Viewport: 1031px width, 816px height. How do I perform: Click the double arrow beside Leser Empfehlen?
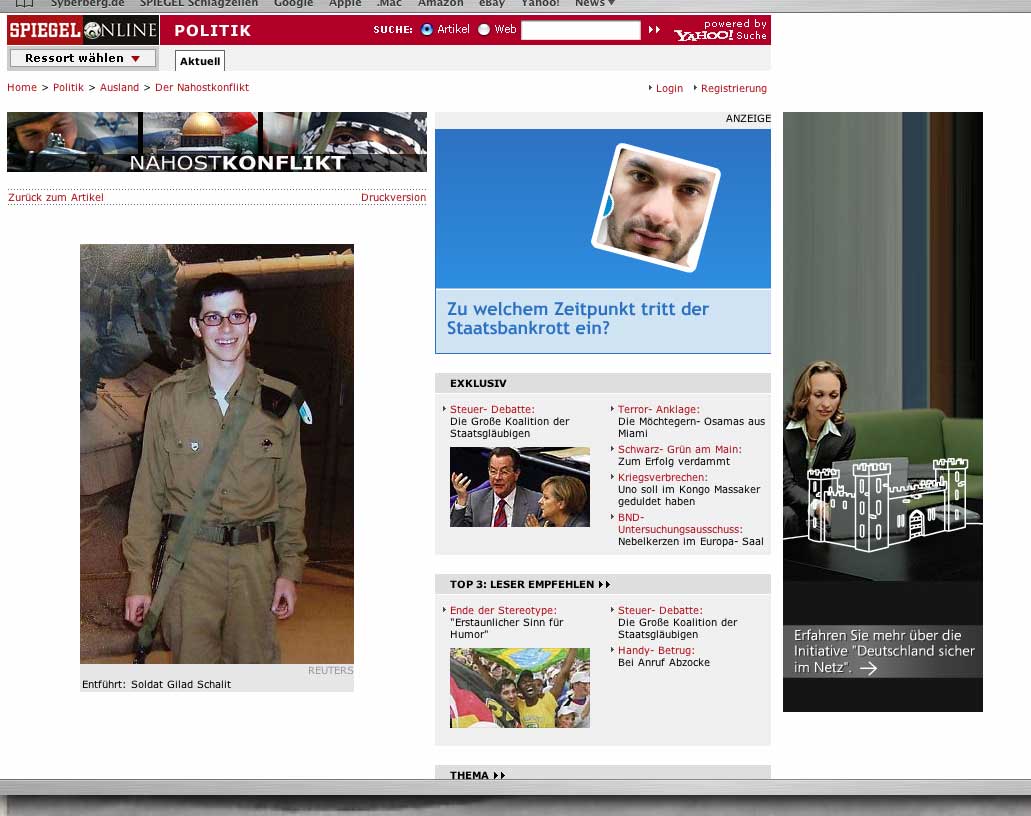coord(604,584)
